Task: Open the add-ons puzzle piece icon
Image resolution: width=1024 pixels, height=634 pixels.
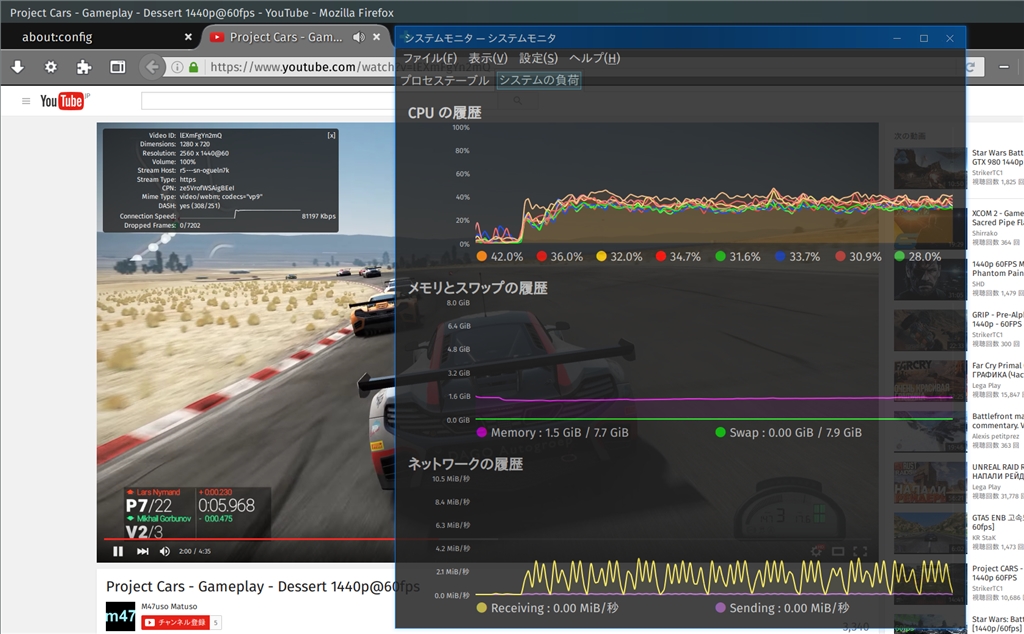Action: pos(84,67)
